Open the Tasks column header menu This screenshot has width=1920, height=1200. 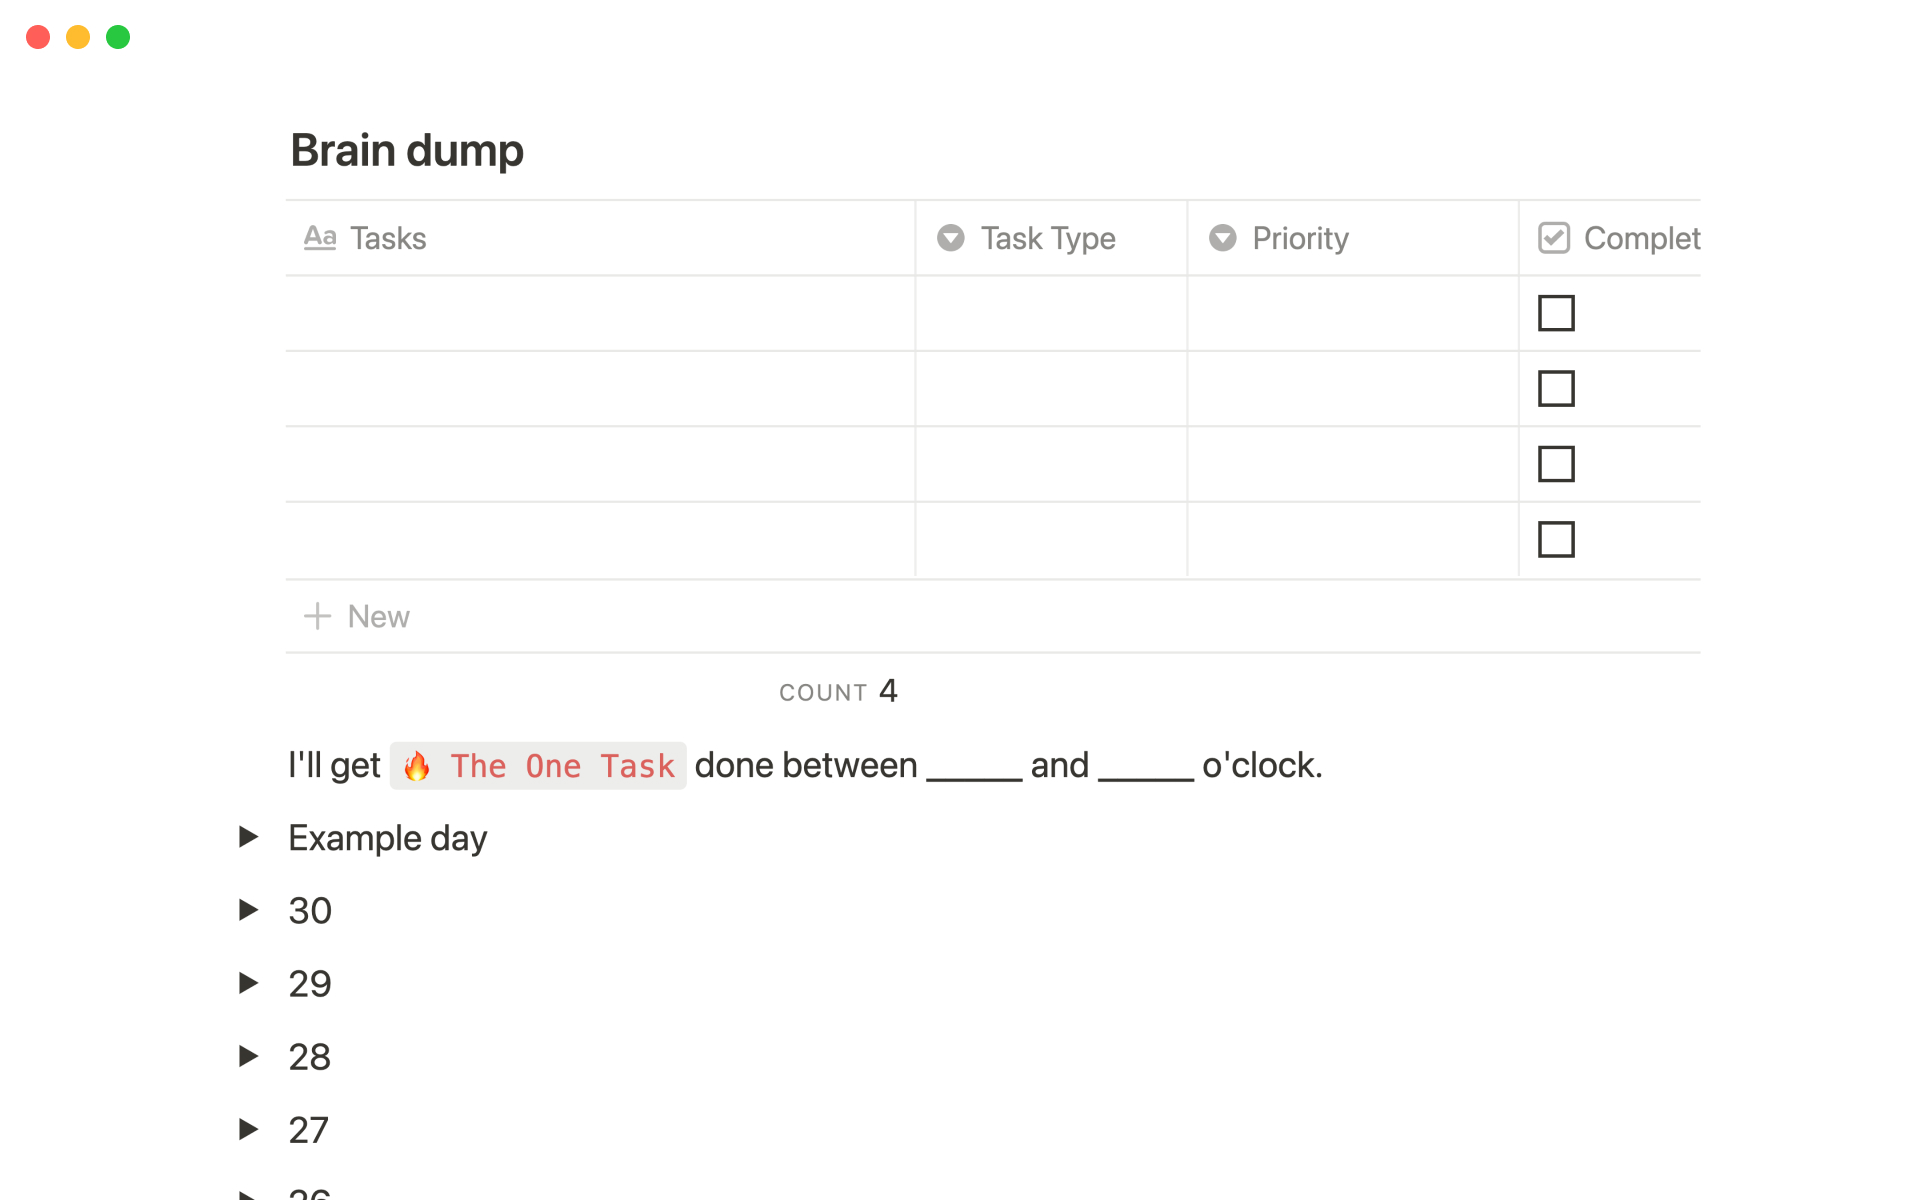tap(388, 238)
